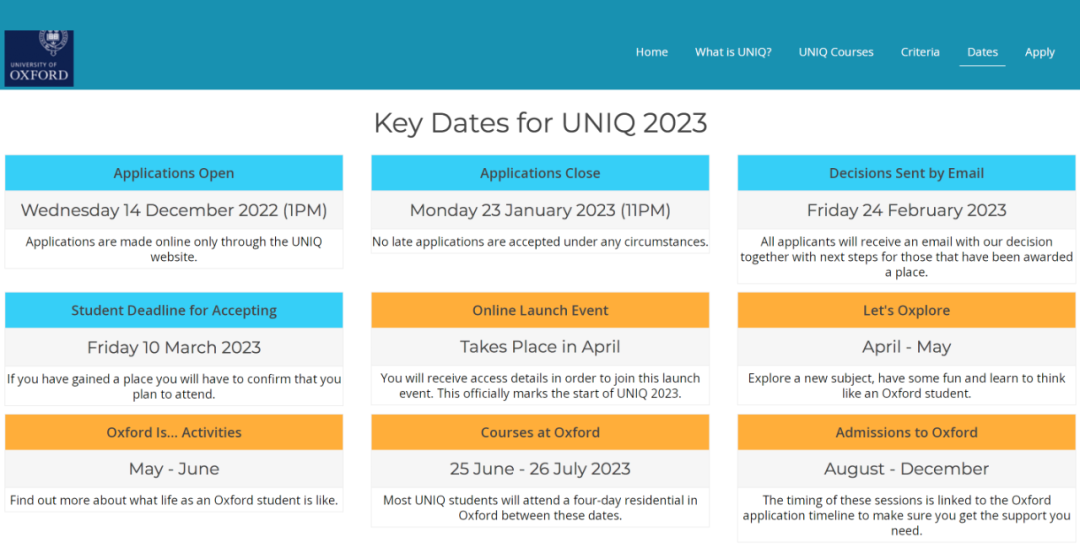Select the Dates nav item
1080x548 pixels.
982,52
